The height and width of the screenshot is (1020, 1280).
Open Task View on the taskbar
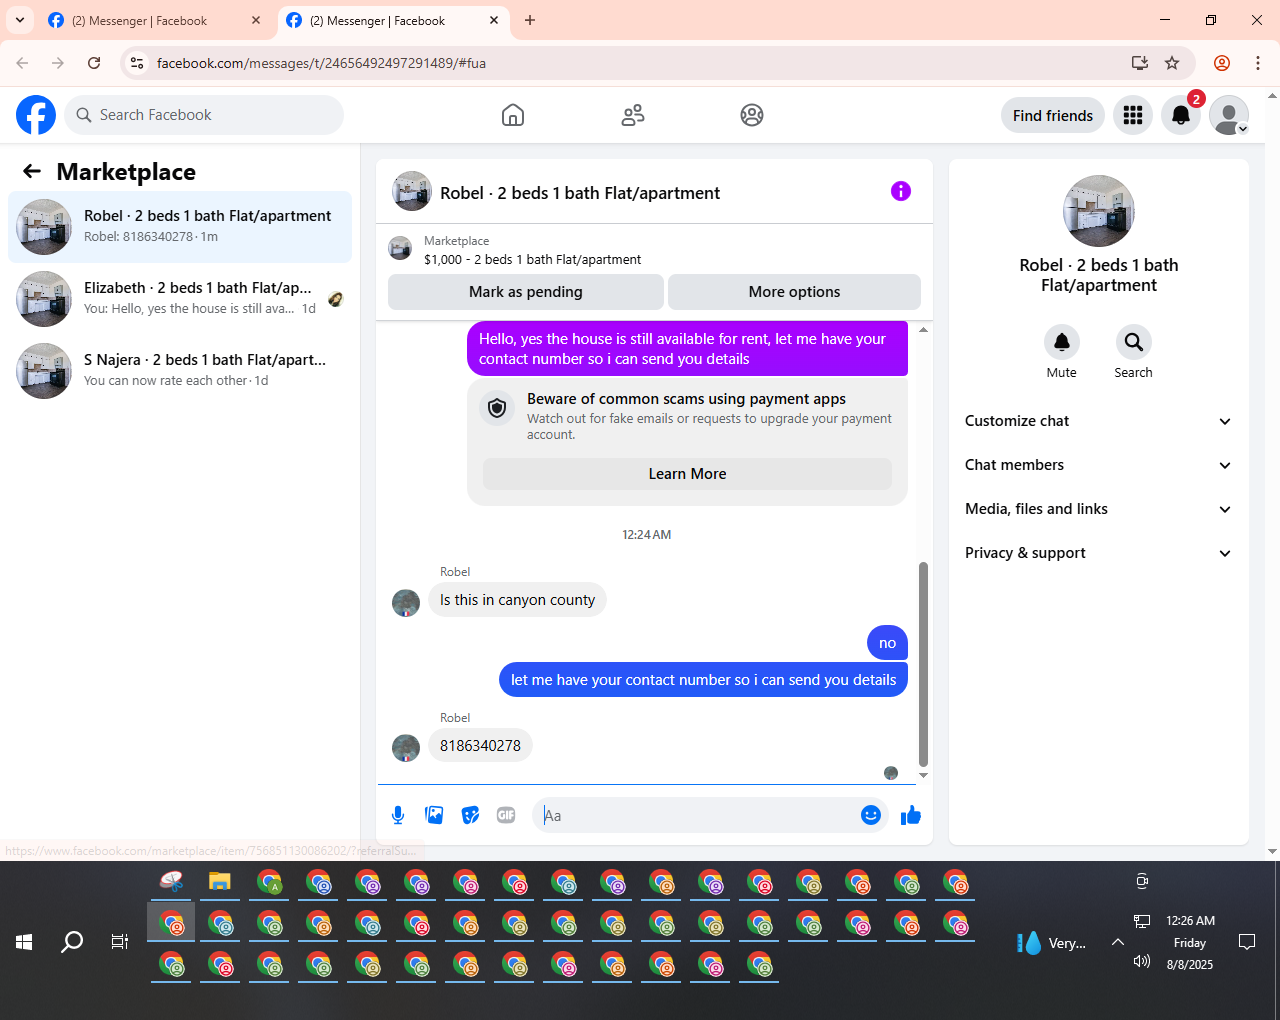click(x=120, y=941)
